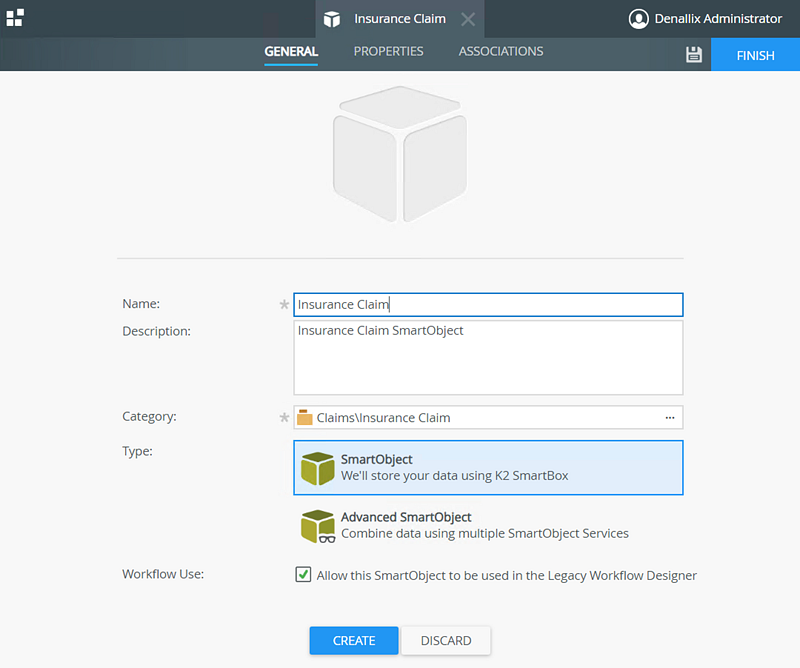
Task: Click the Category folder icon
Action: (x=305, y=418)
